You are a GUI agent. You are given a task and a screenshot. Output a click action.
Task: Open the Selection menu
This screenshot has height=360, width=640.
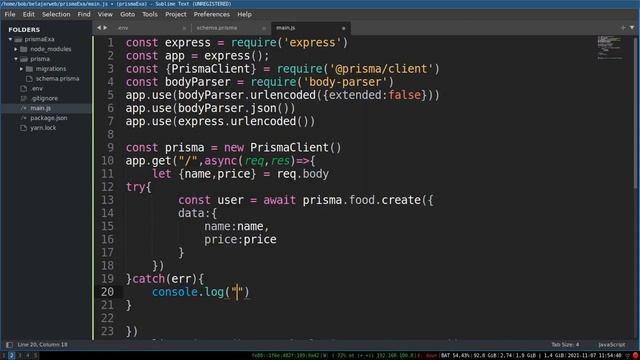point(56,14)
